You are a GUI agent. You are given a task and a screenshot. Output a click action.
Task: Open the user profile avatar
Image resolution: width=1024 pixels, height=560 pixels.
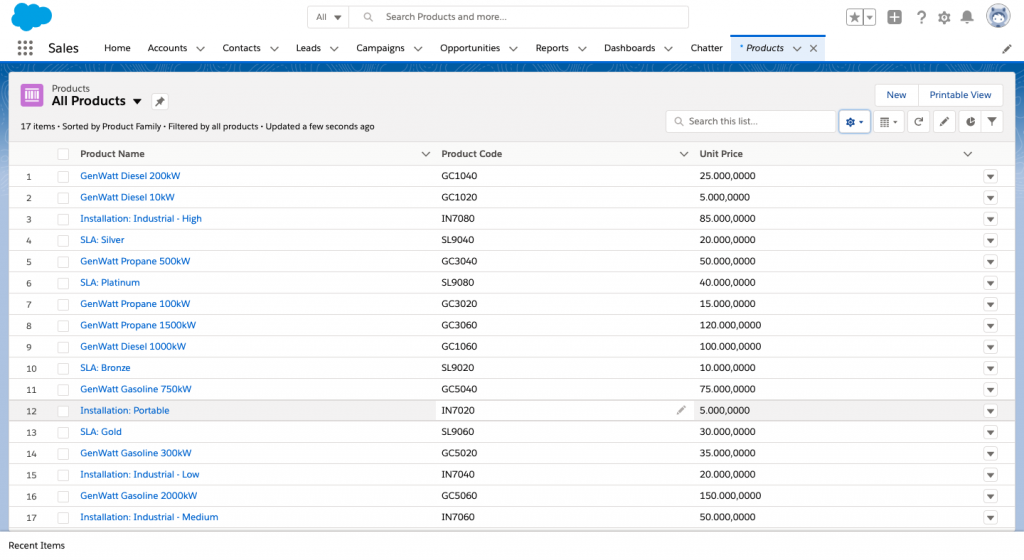tap(998, 16)
